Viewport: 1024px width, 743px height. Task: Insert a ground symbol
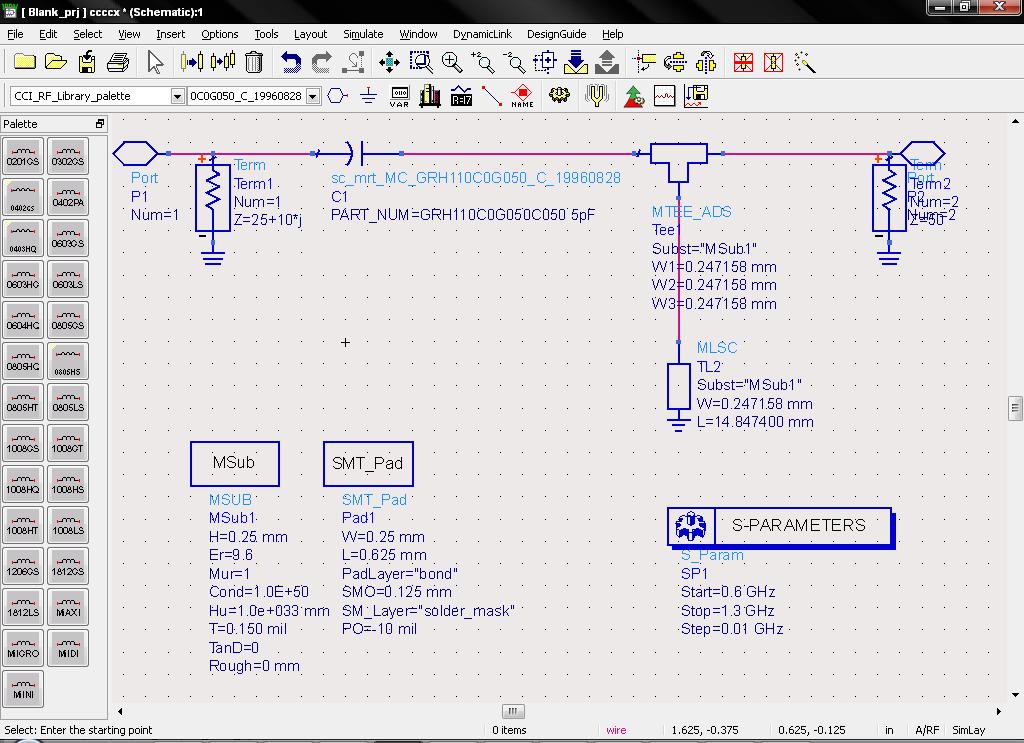point(368,96)
